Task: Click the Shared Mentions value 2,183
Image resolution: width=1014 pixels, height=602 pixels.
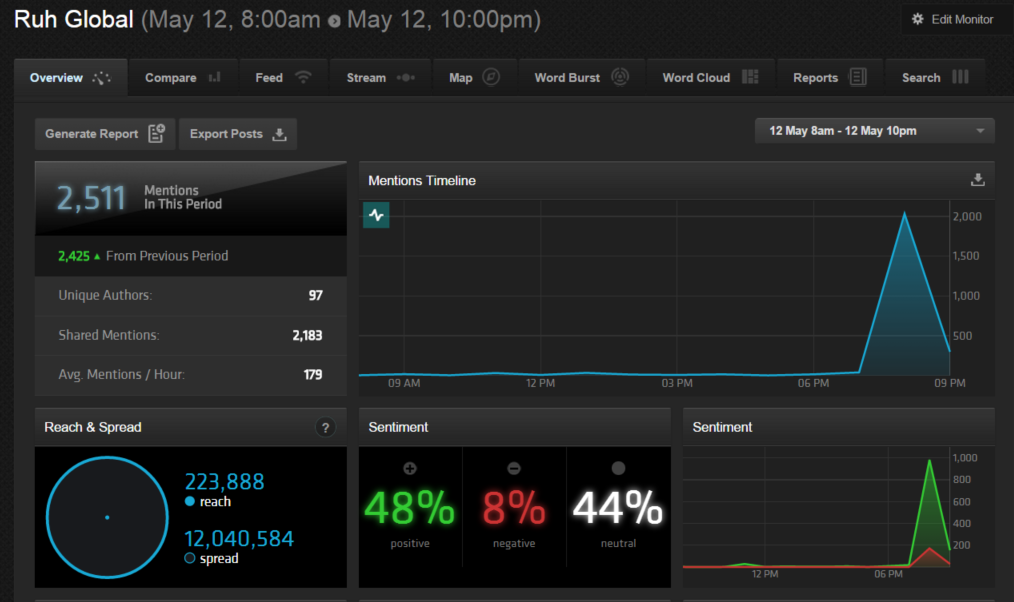Action: [x=307, y=336]
